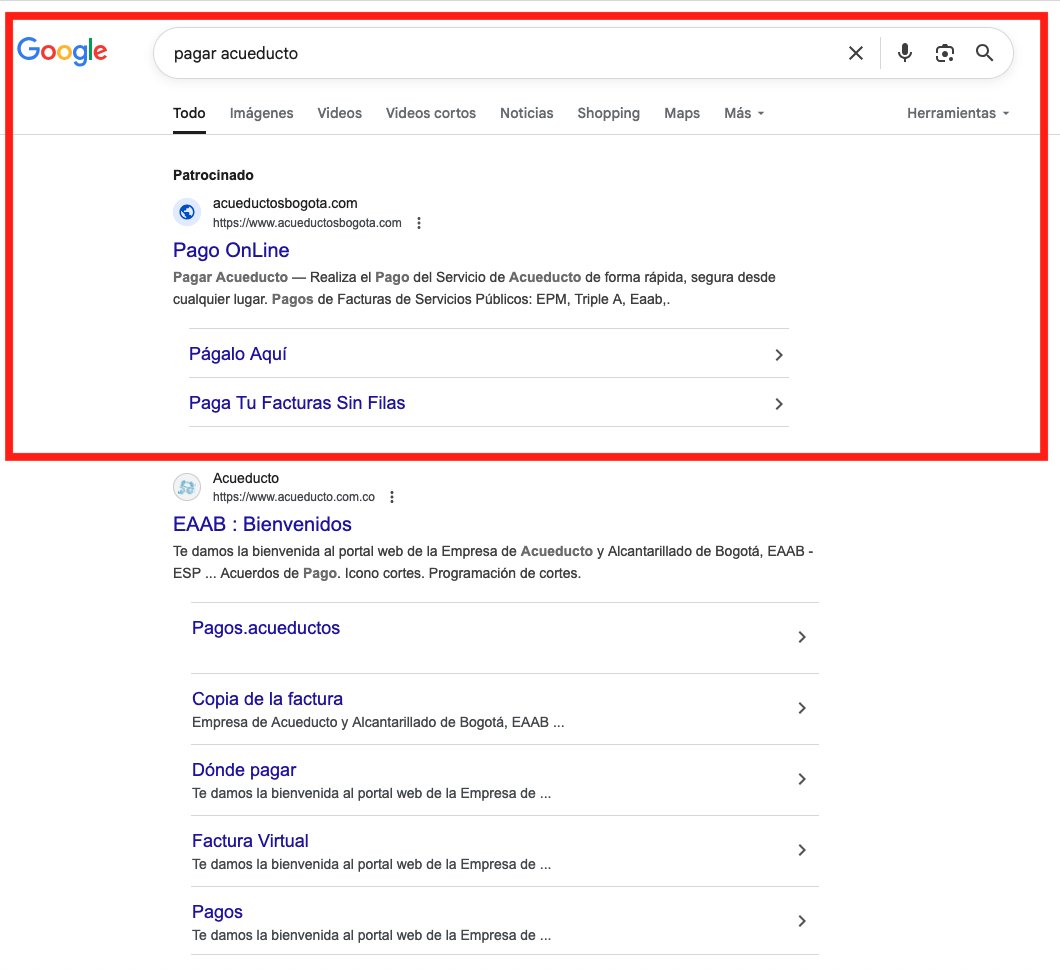Switch to the Shopping tab
Screen dimensions: 1060x969
point(608,113)
